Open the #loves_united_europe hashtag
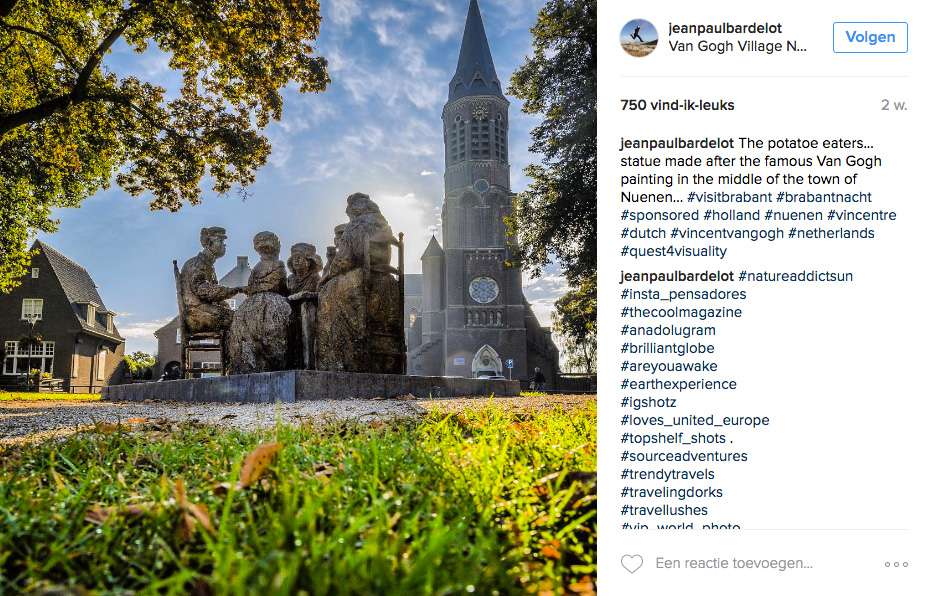The width and height of the screenshot is (931, 596). click(695, 420)
